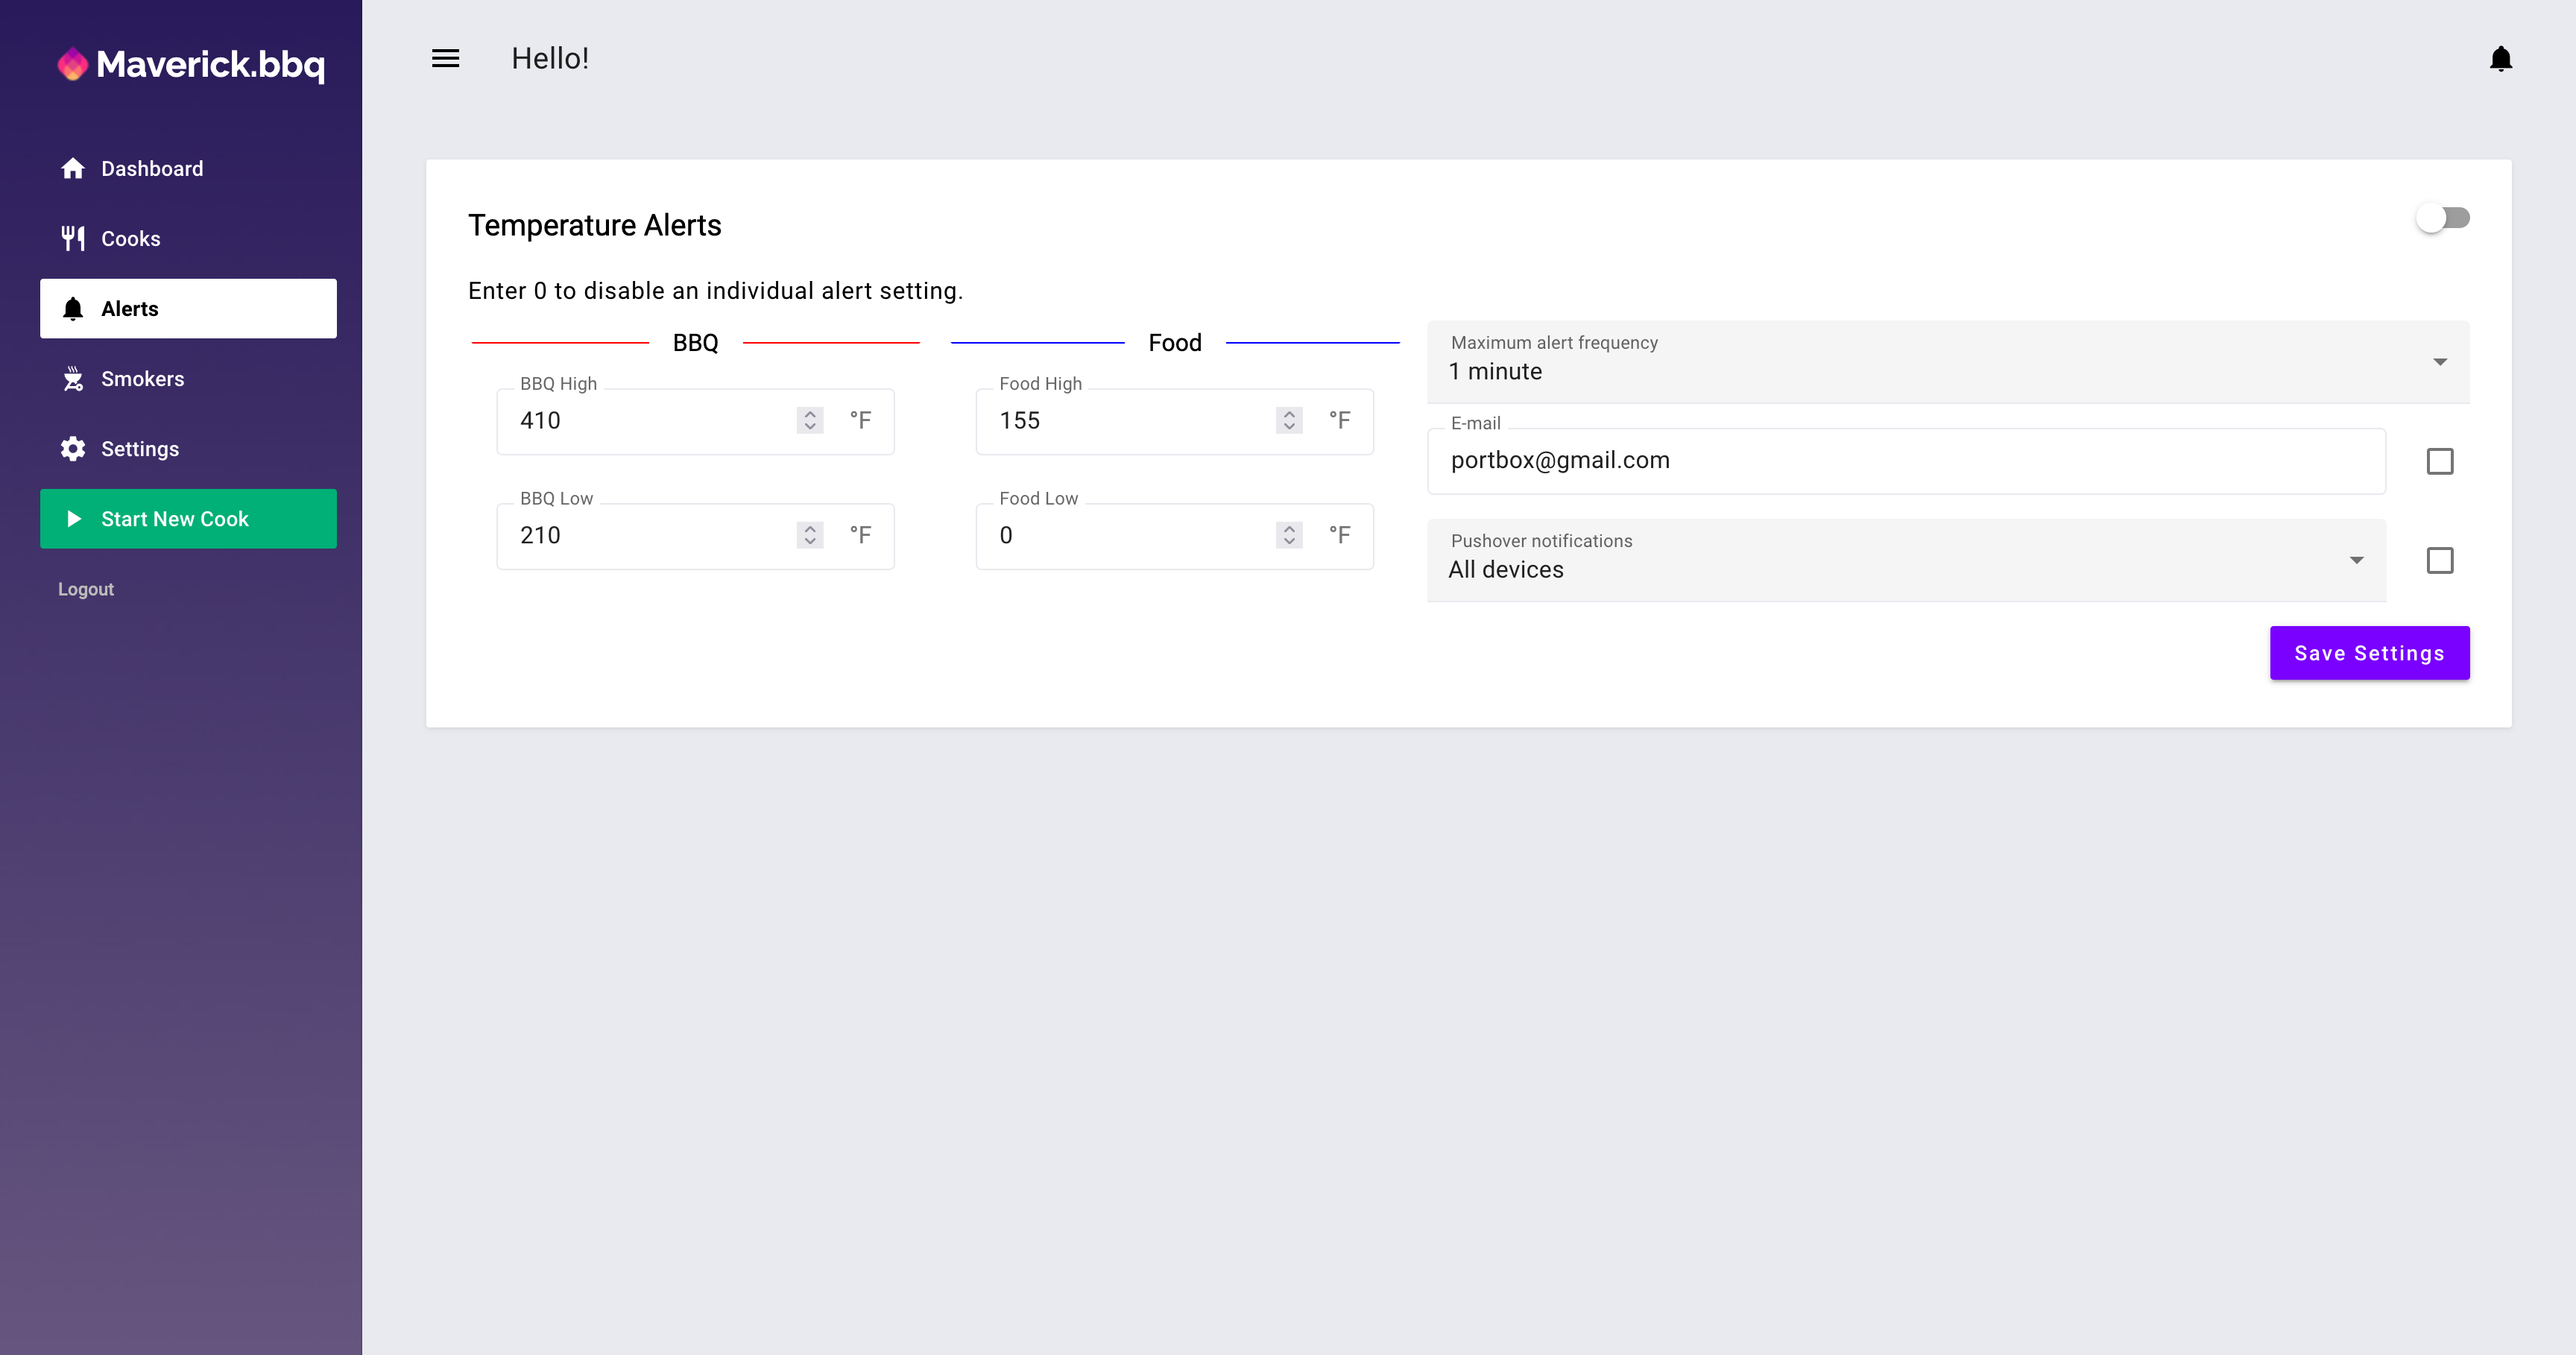
Task: Check the Pushover notifications checkbox
Action: (2439, 560)
